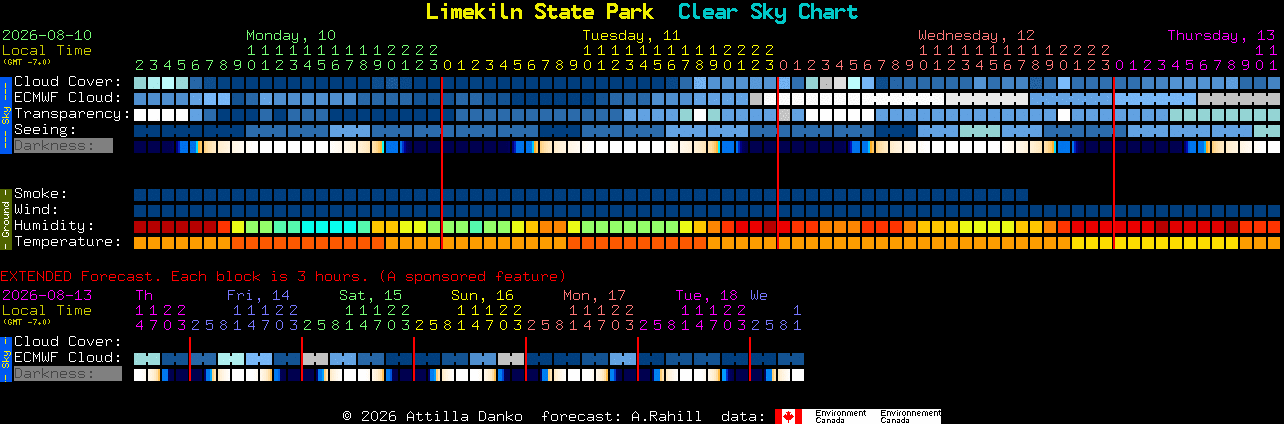
Task: Select the Tue, 18 extended day heading
Action: pos(706,295)
